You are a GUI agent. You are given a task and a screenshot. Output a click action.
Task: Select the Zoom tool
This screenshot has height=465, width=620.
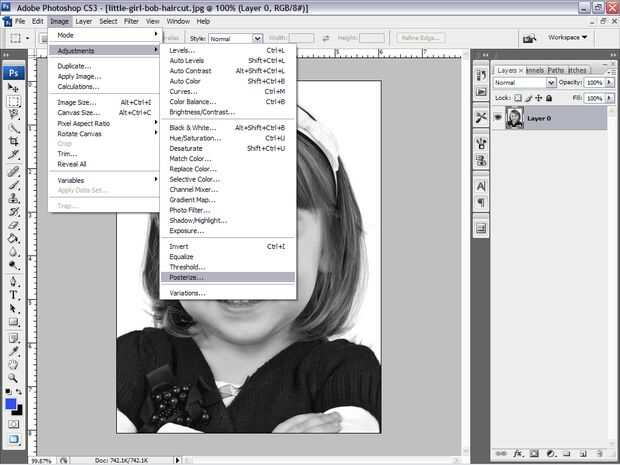[x=13, y=378]
